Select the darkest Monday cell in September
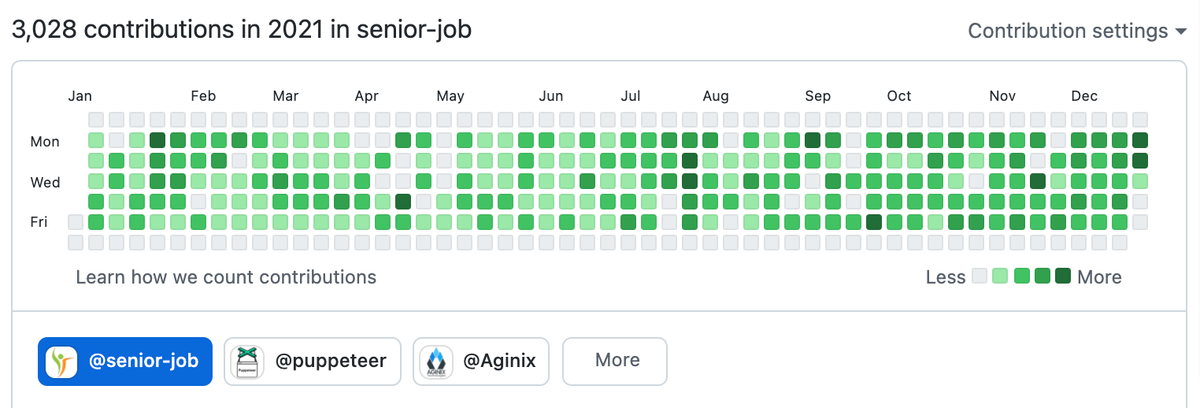Screen dimensions: 1200x408 coord(813,140)
